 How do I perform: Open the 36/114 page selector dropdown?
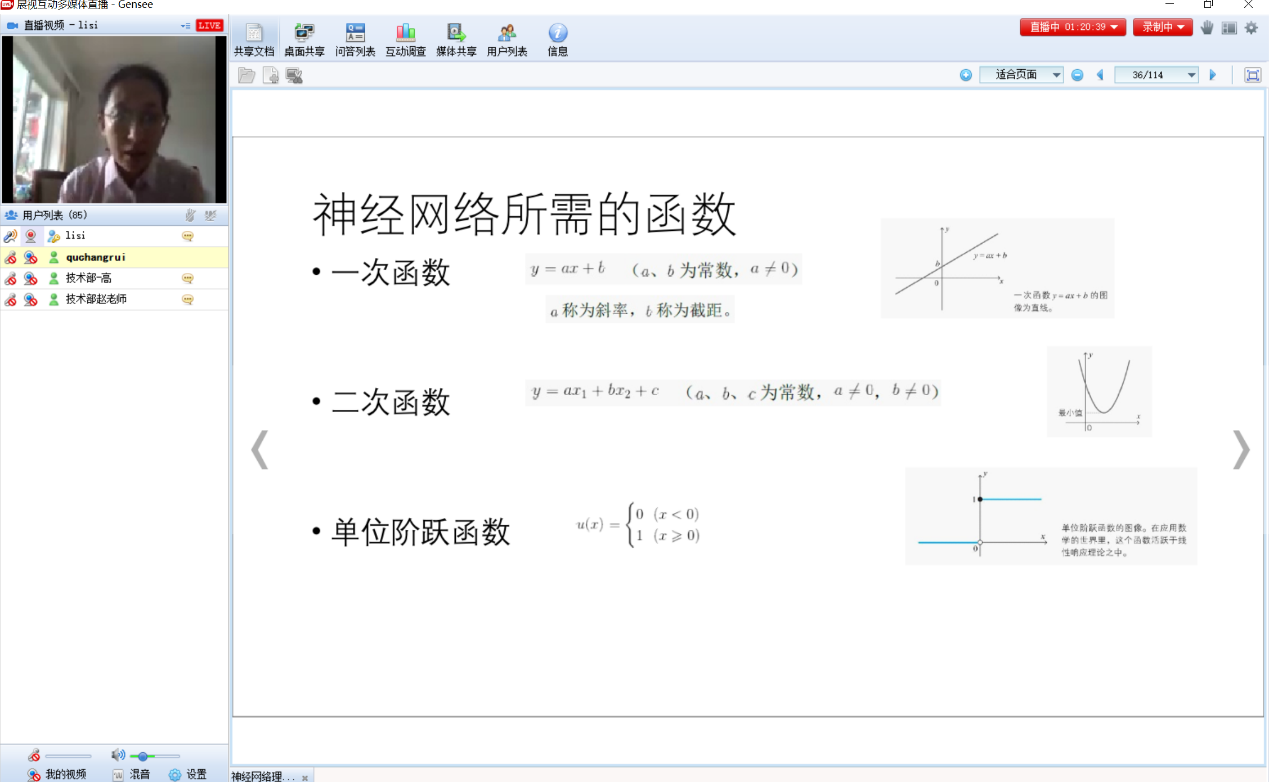click(x=1156, y=75)
